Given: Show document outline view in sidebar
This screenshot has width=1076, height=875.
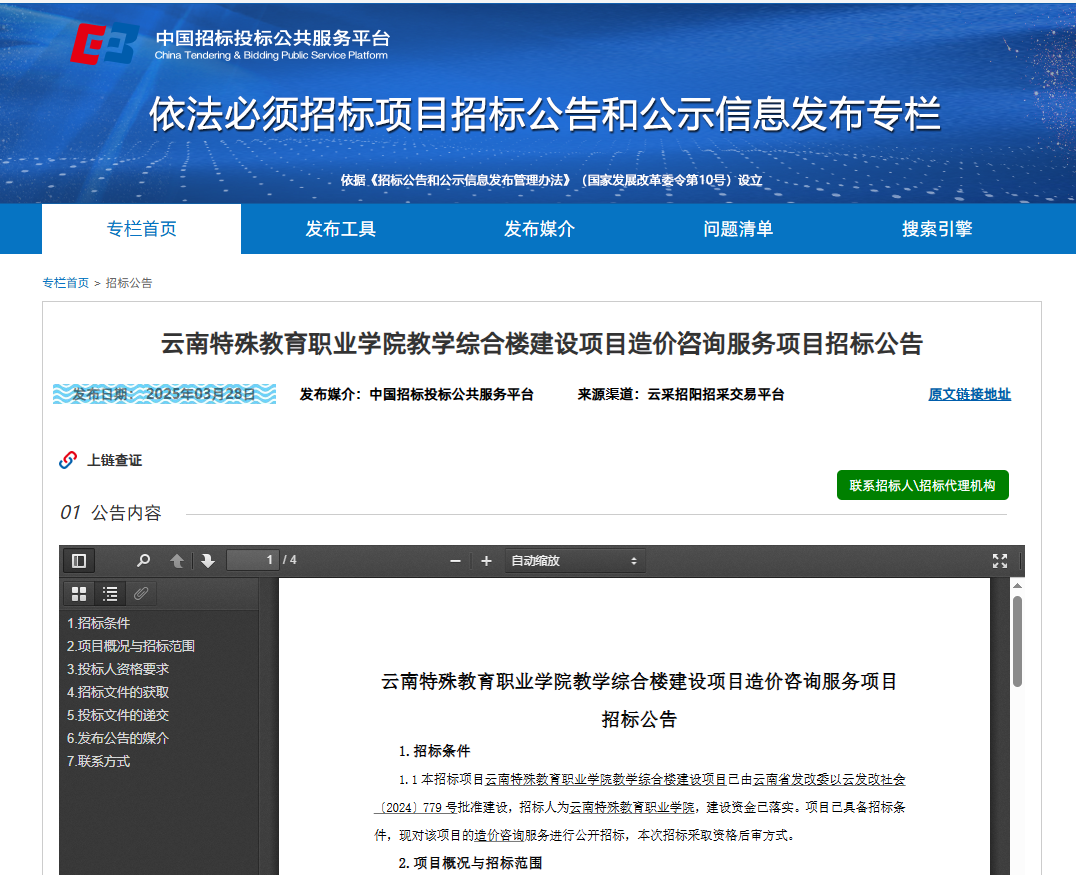Looking at the screenshot, I should pyautogui.click(x=110, y=594).
